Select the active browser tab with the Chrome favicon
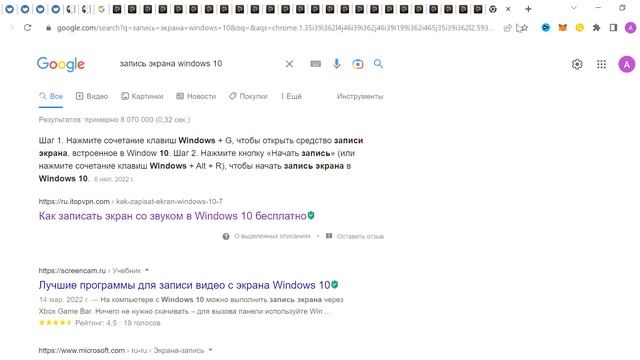 493,9
